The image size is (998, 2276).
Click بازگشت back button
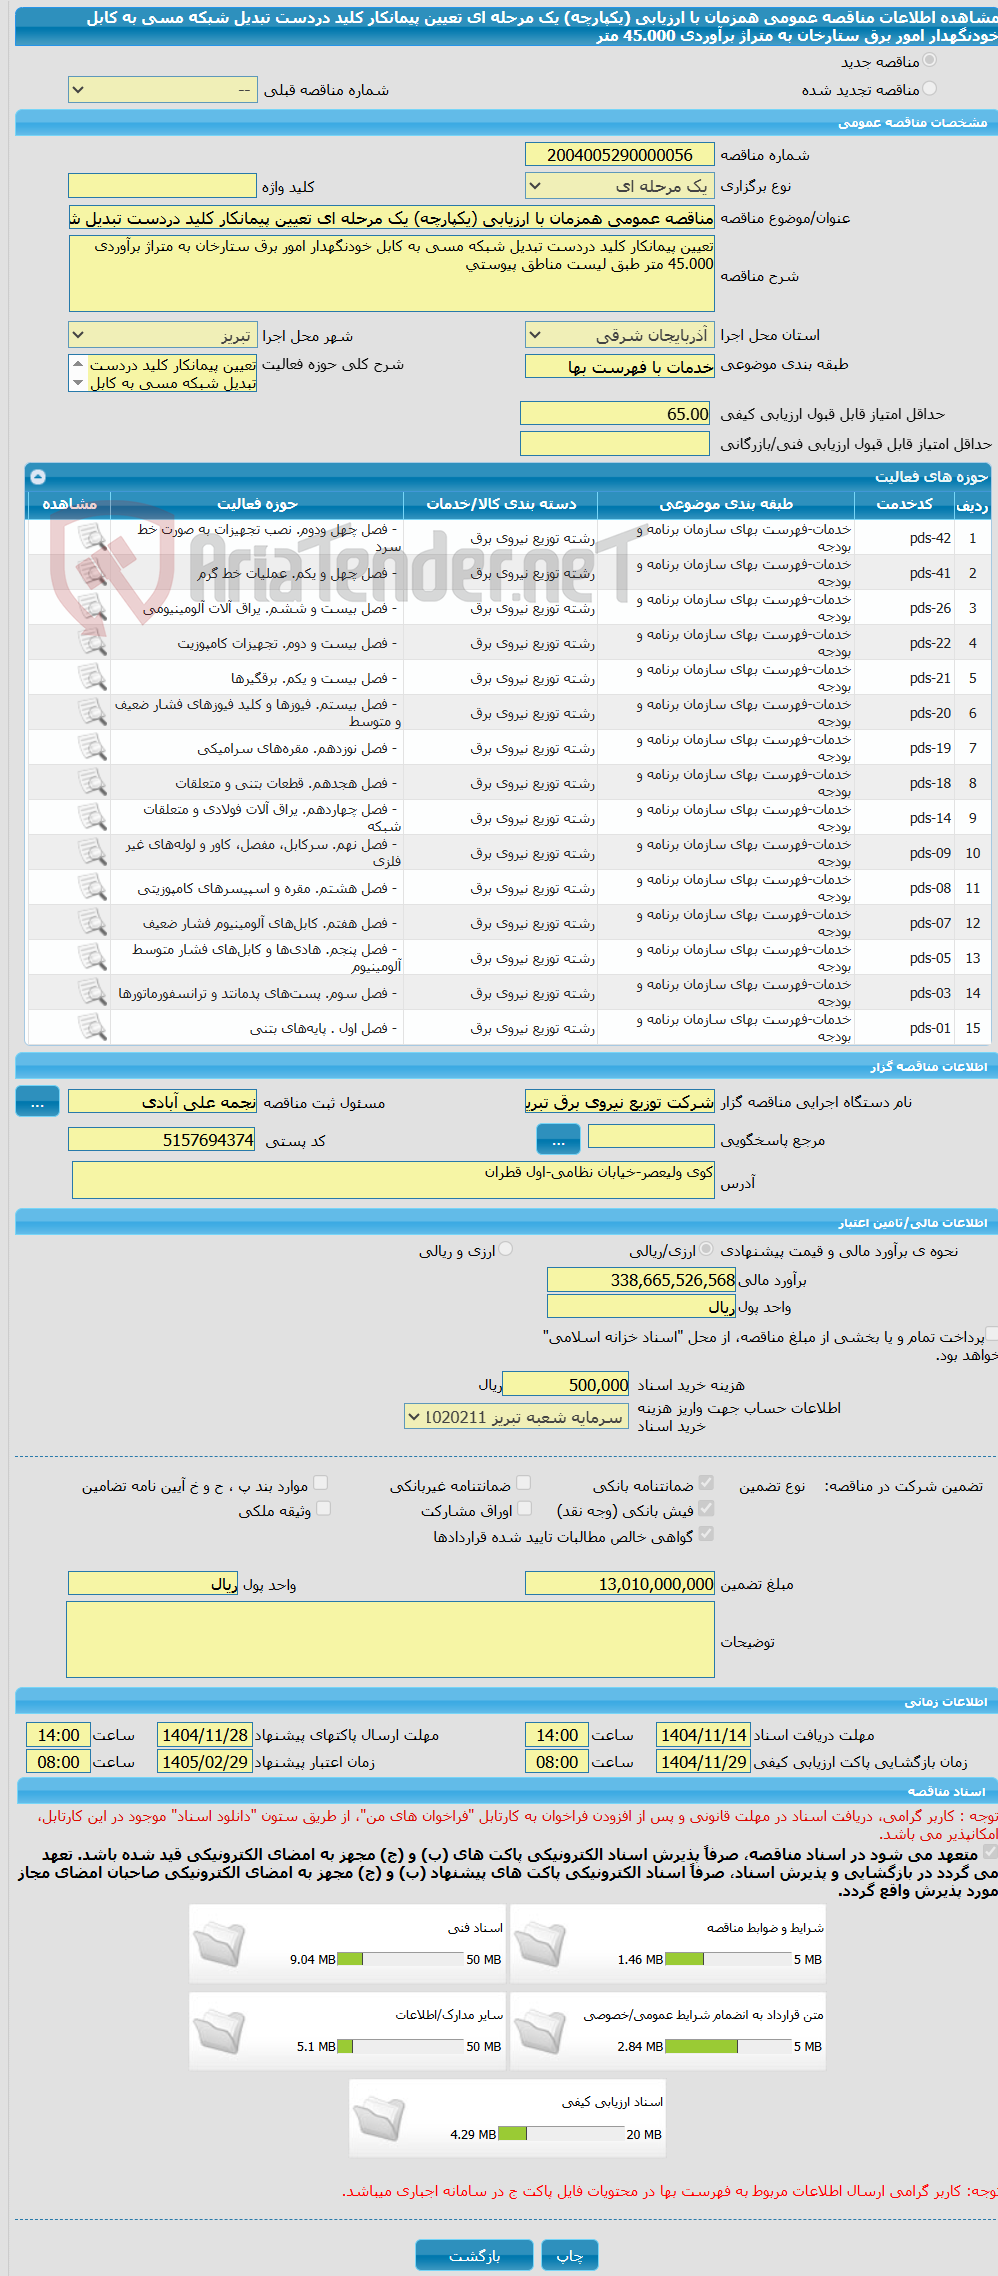pyautogui.click(x=474, y=2255)
